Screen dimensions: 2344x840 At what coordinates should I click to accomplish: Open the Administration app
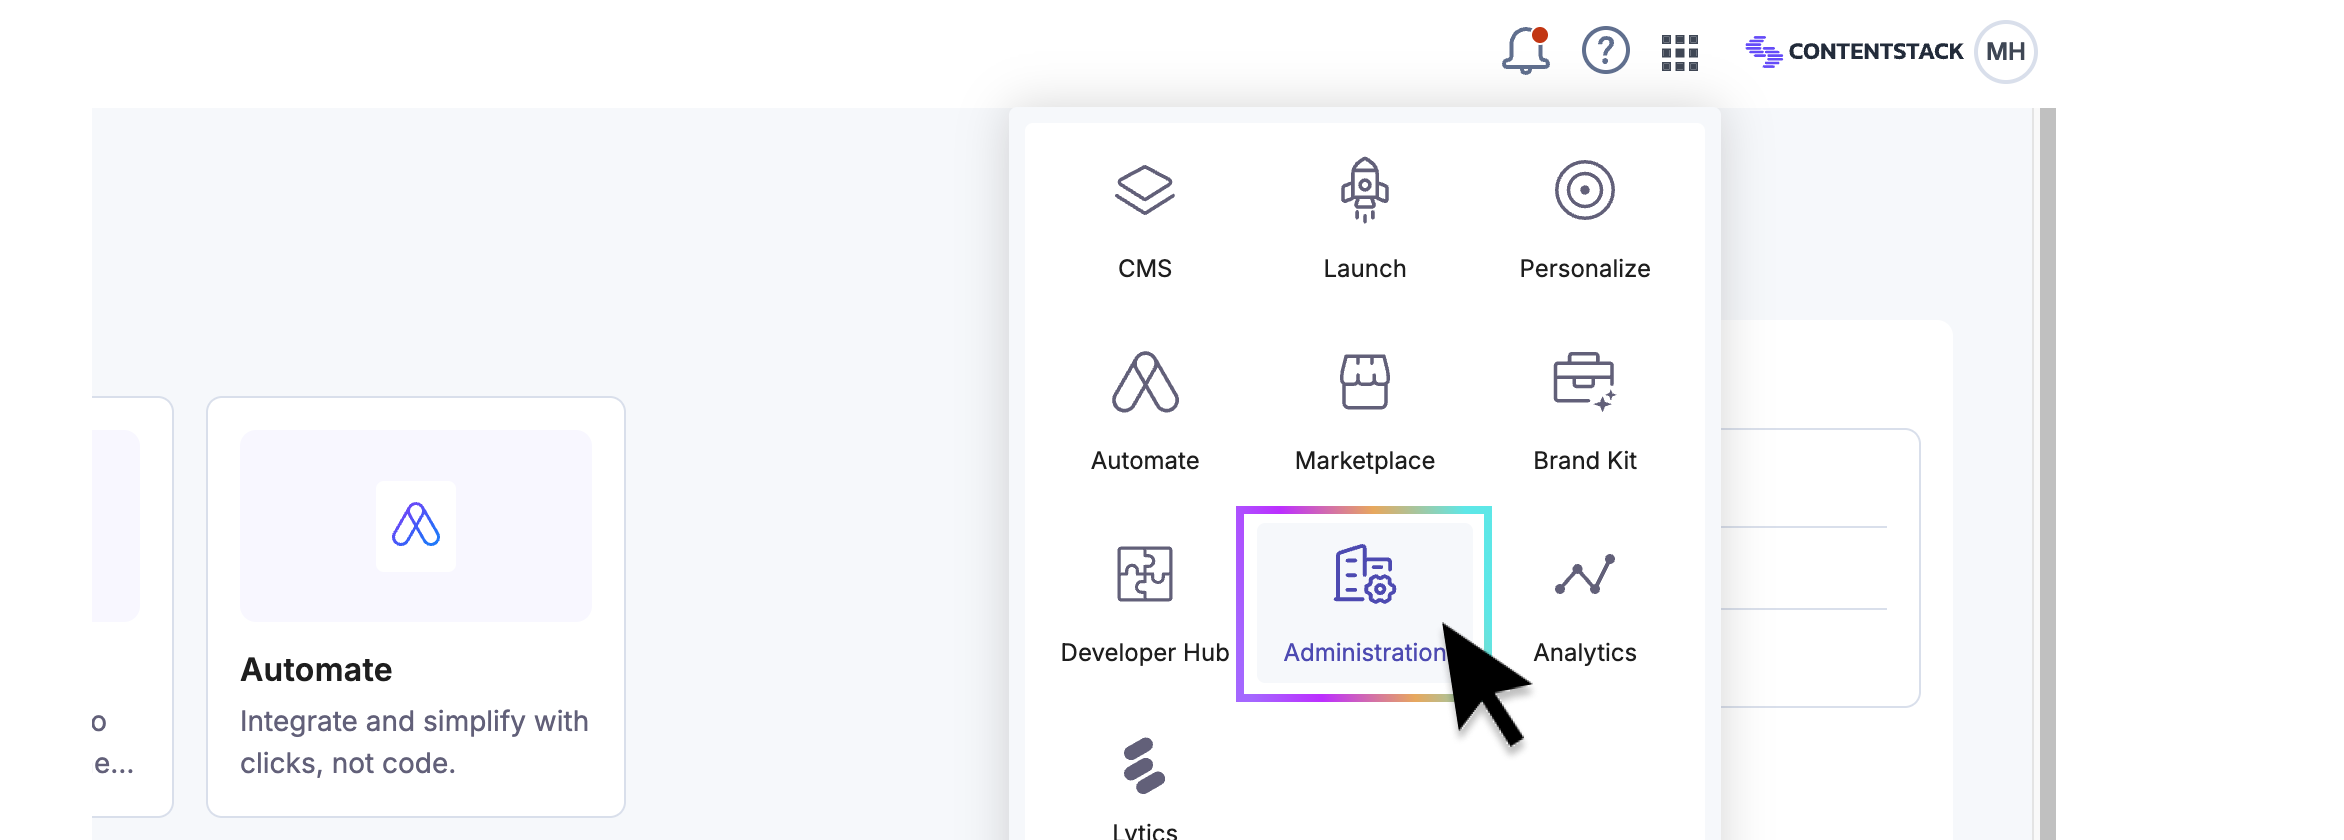[x=1364, y=604]
